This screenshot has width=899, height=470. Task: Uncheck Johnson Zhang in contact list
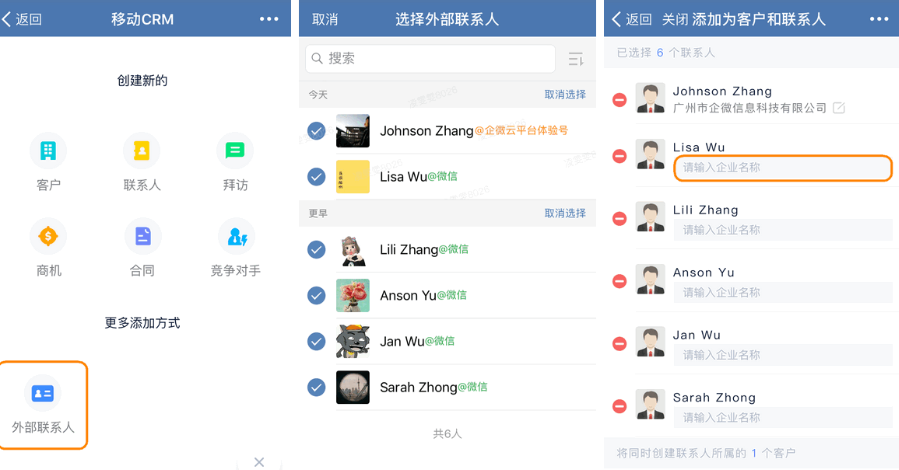tap(316, 131)
